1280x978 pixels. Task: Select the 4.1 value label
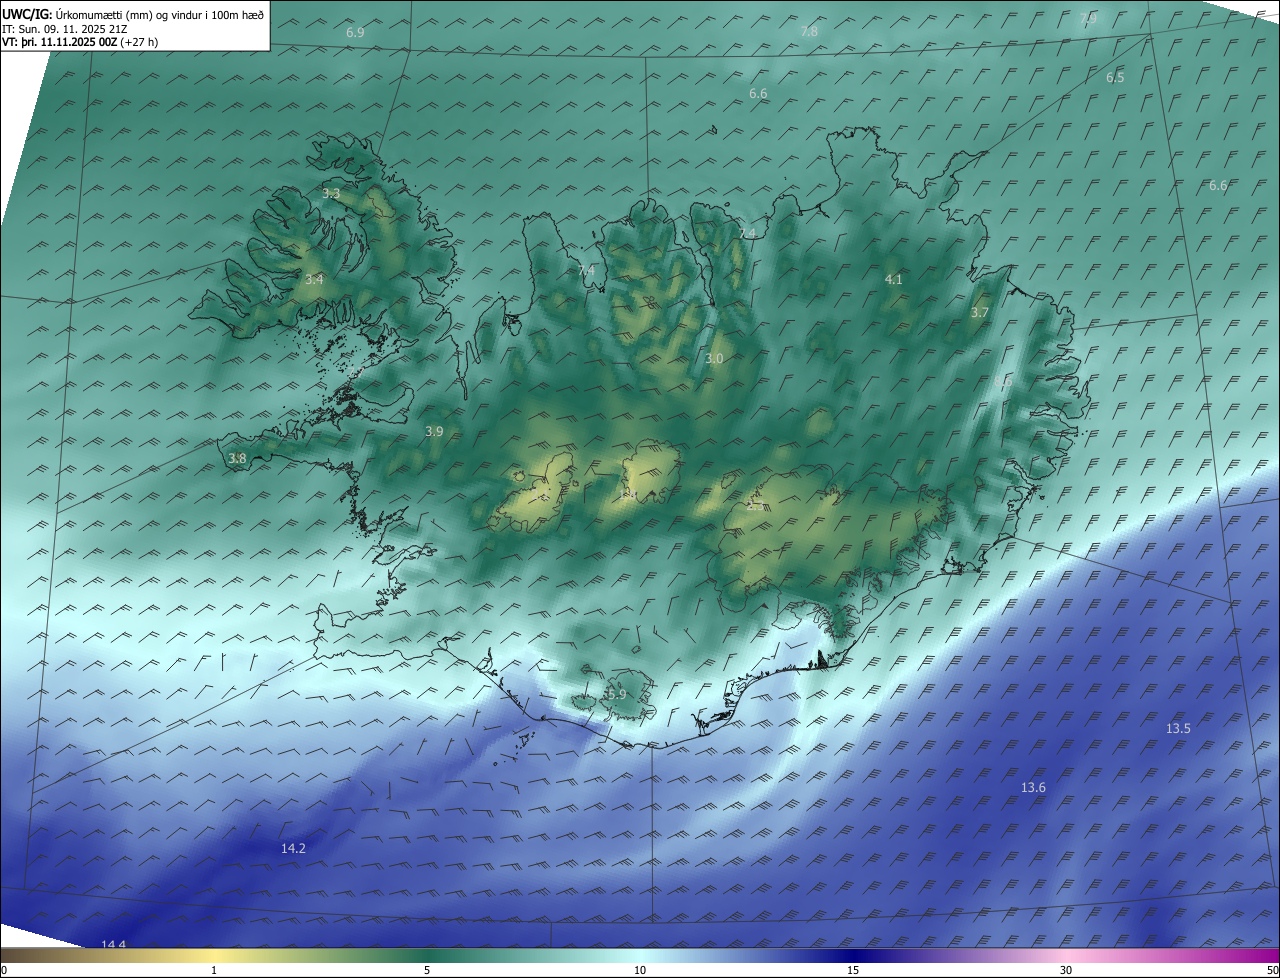(894, 280)
